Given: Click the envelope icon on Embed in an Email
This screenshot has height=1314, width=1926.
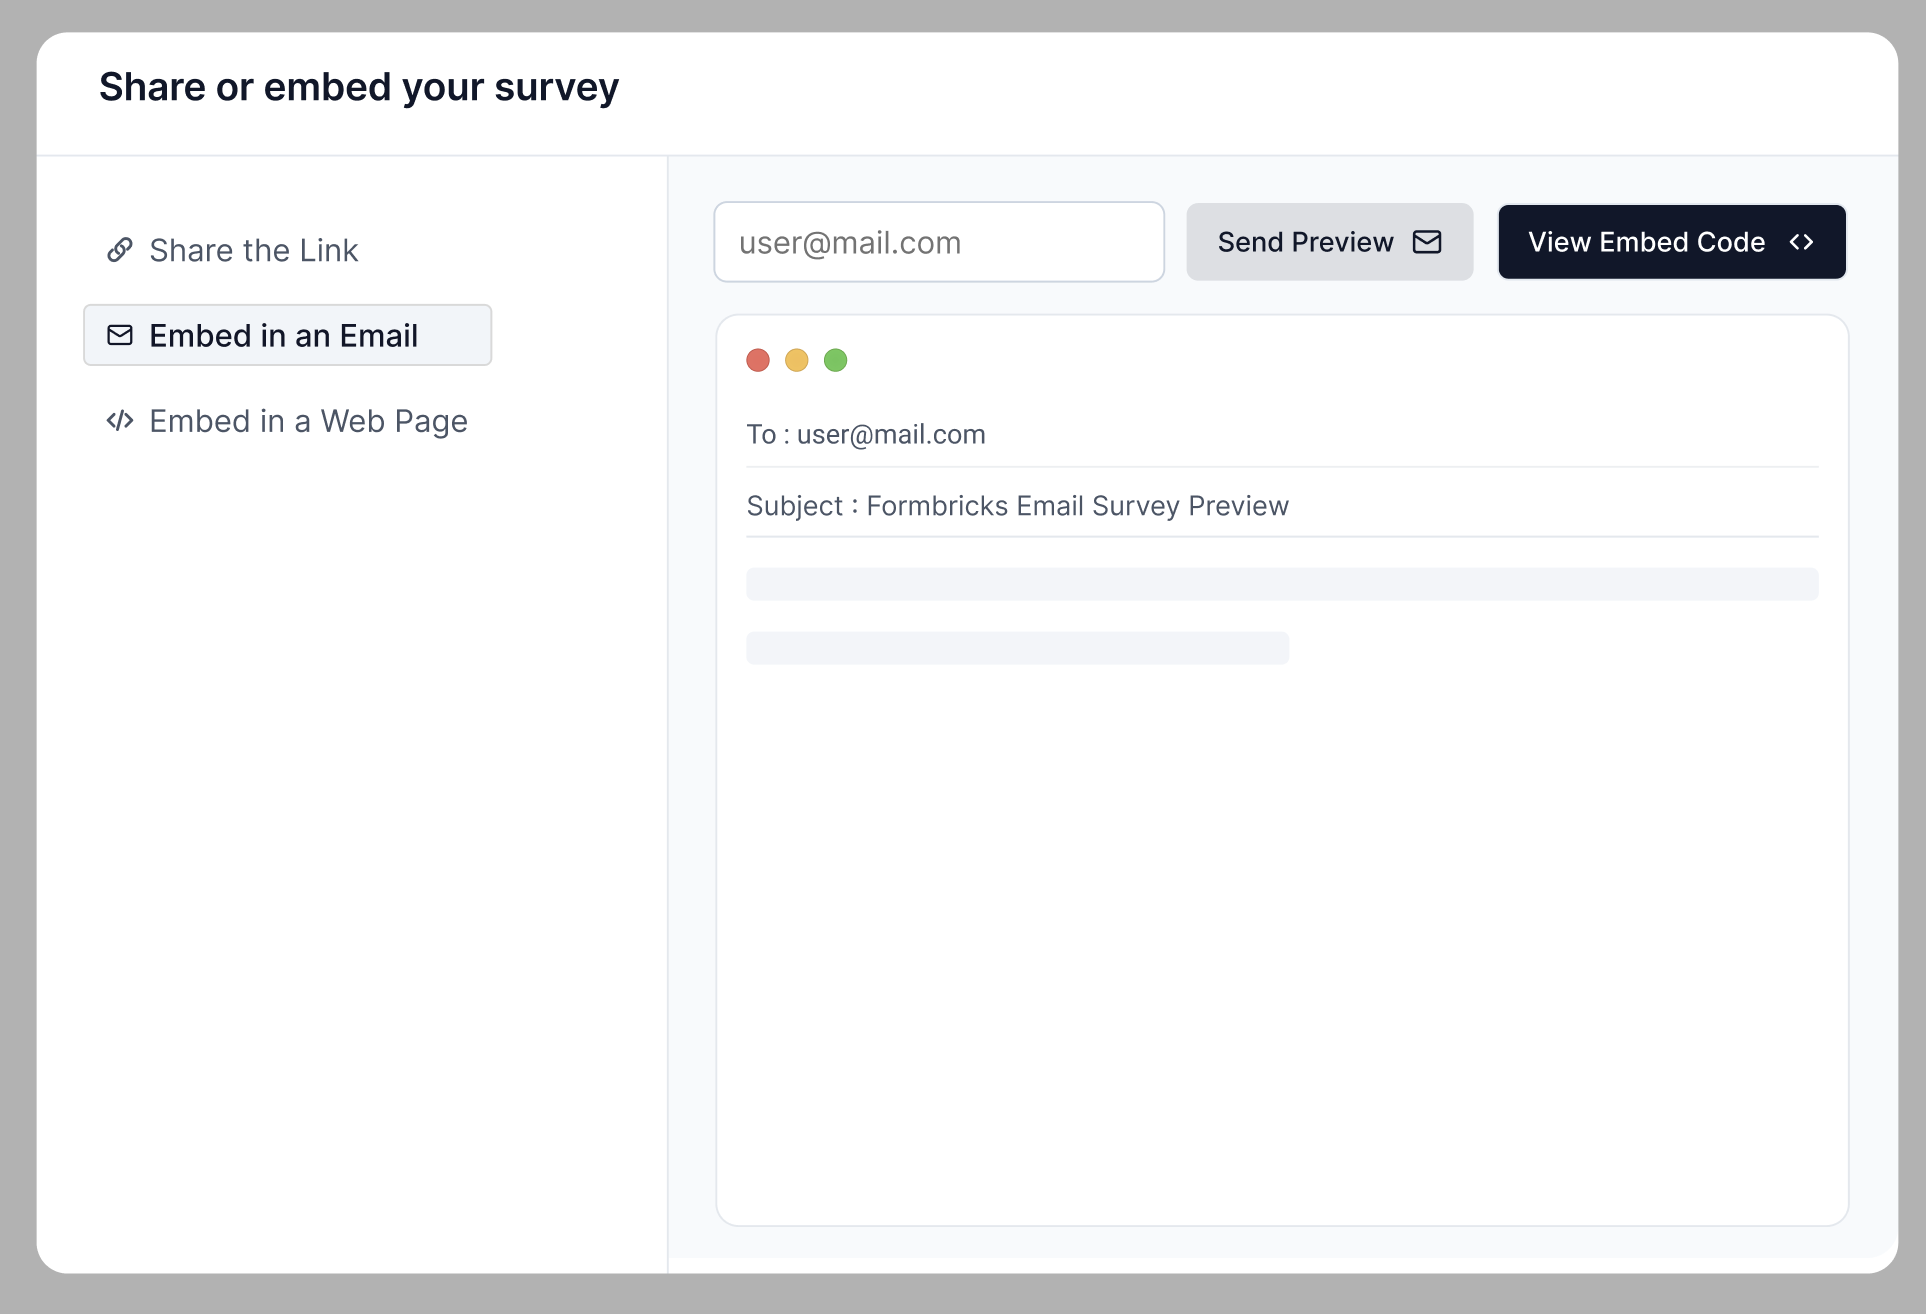Looking at the screenshot, I should [x=120, y=335].
